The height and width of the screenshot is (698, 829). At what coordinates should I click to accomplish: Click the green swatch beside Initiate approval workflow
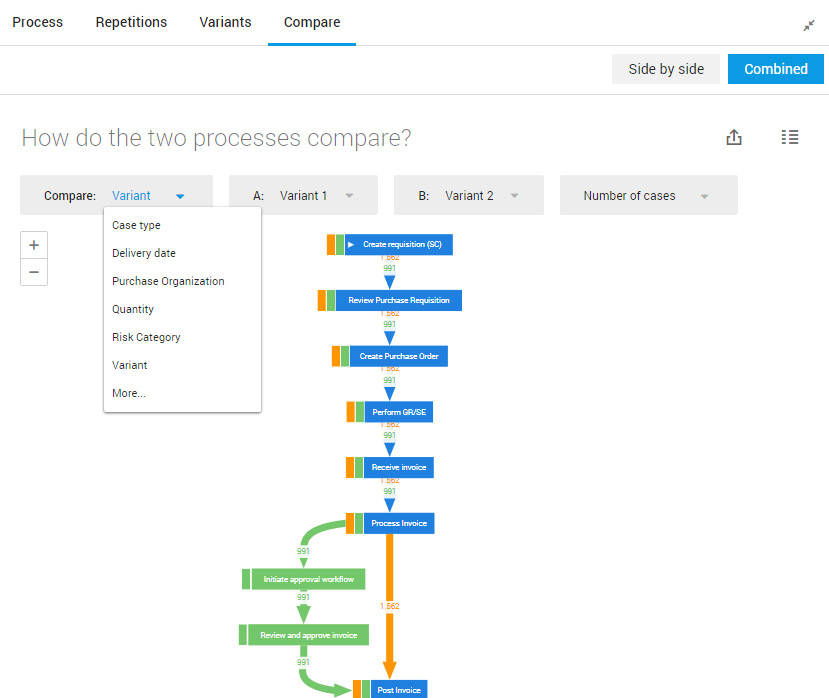pos(246,579)
